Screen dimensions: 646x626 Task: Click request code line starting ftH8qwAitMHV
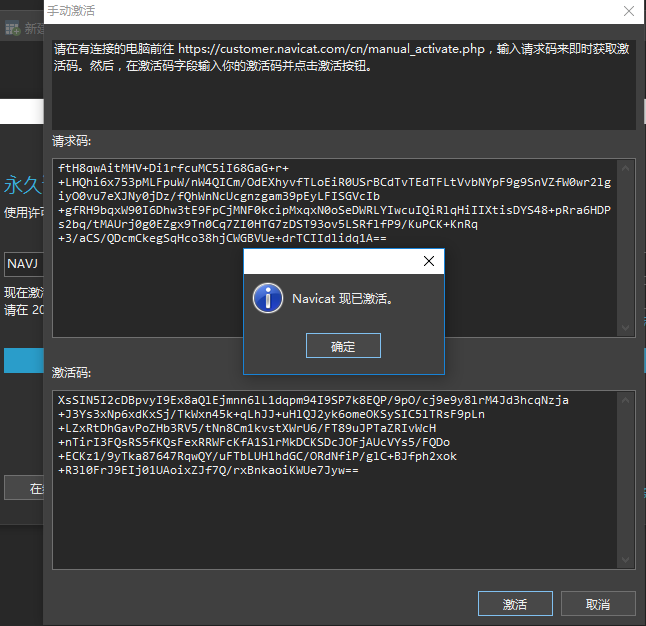pos(173,168)
